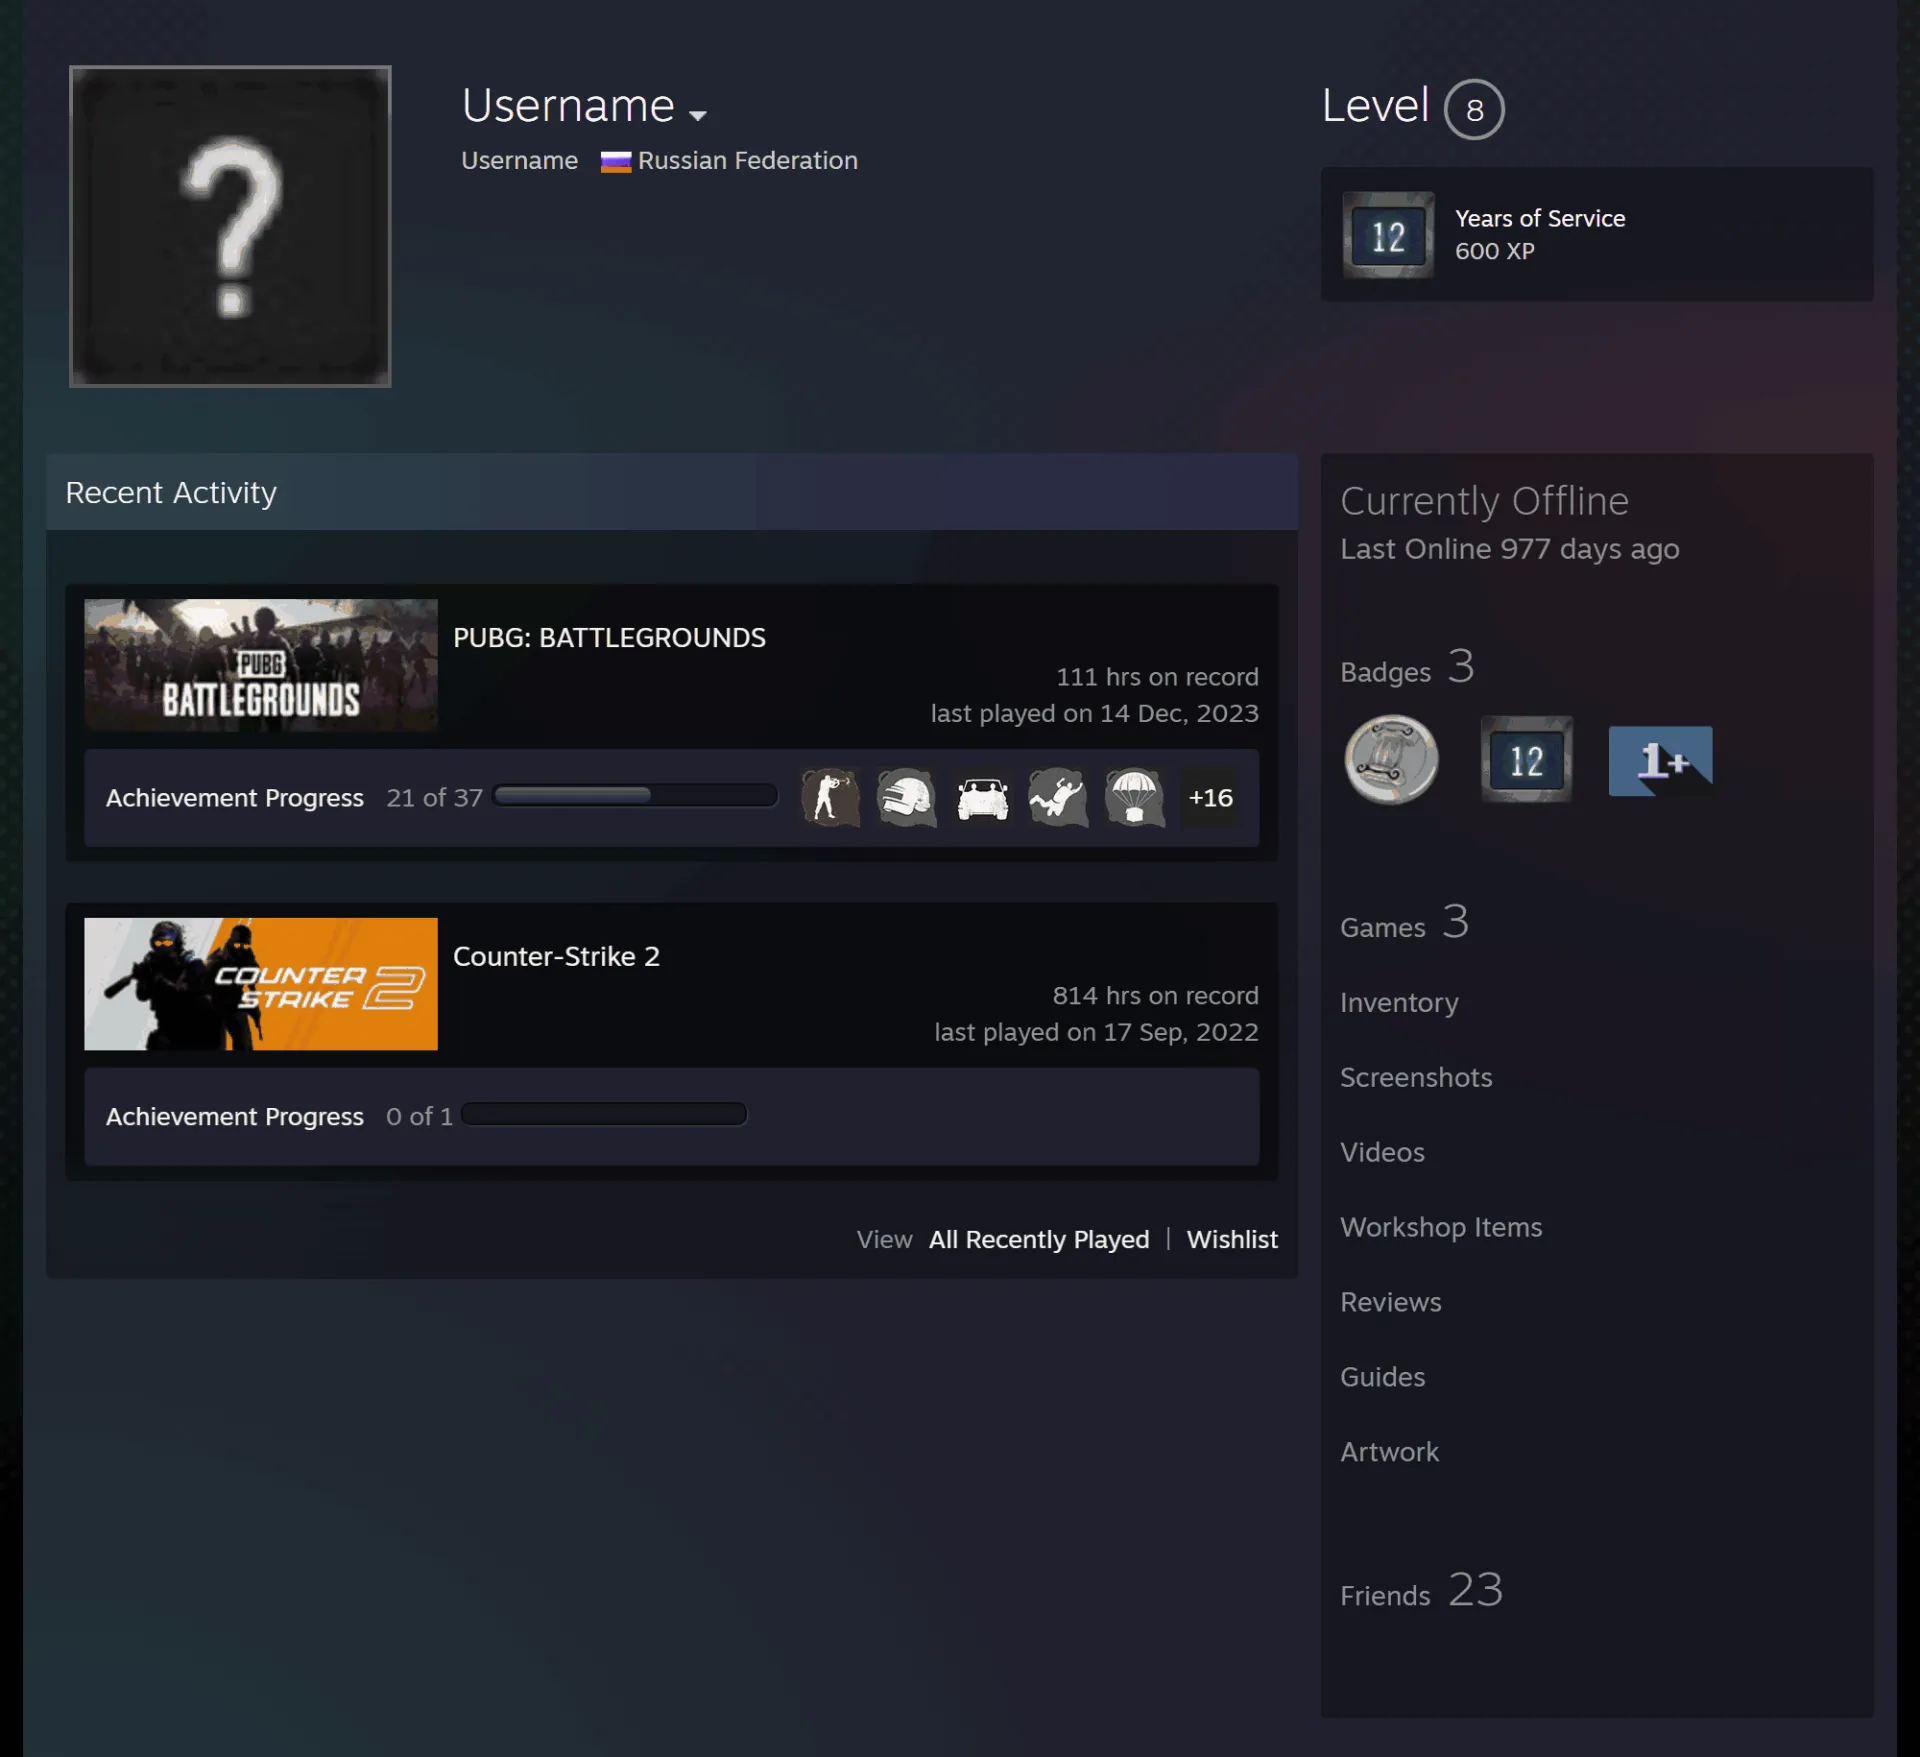Open the Years of Service badge icon
This screenshot has width=1920, height=1757.
coord(1388,235)
